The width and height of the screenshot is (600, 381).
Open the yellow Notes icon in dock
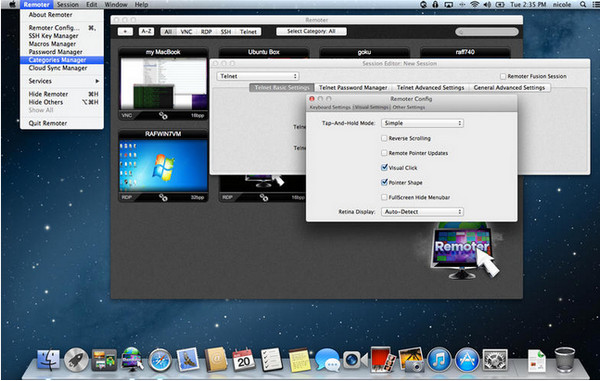pyautogui.click(x=299, y=360)
